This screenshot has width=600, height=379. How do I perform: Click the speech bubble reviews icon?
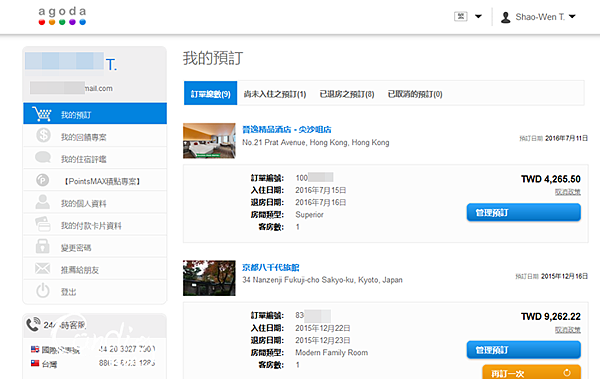point(43,157)
